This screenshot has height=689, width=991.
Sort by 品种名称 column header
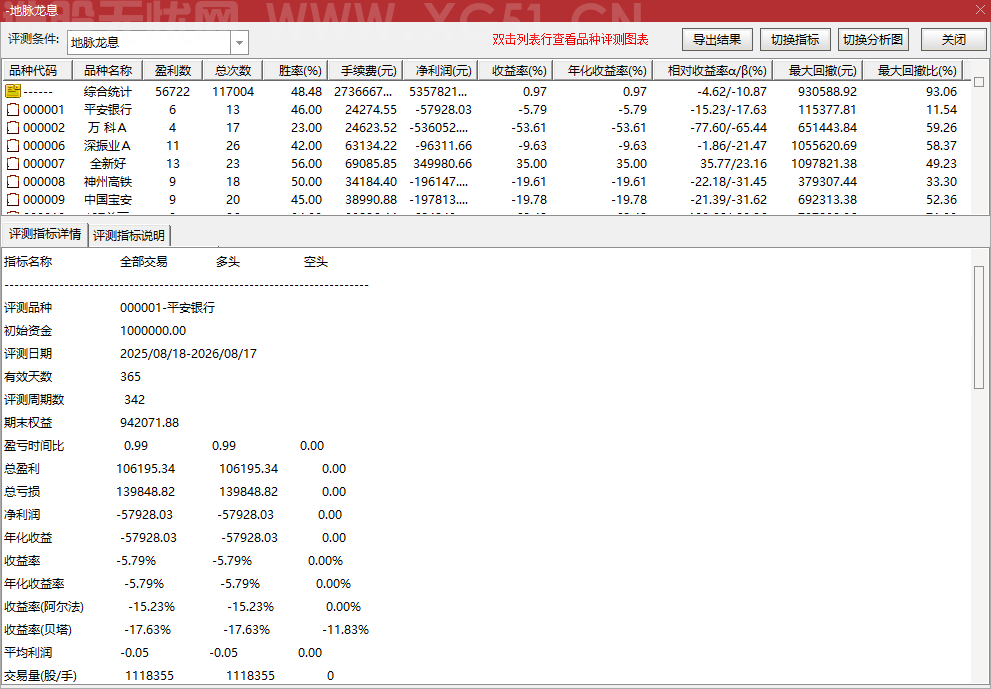[x=108, y=70]
